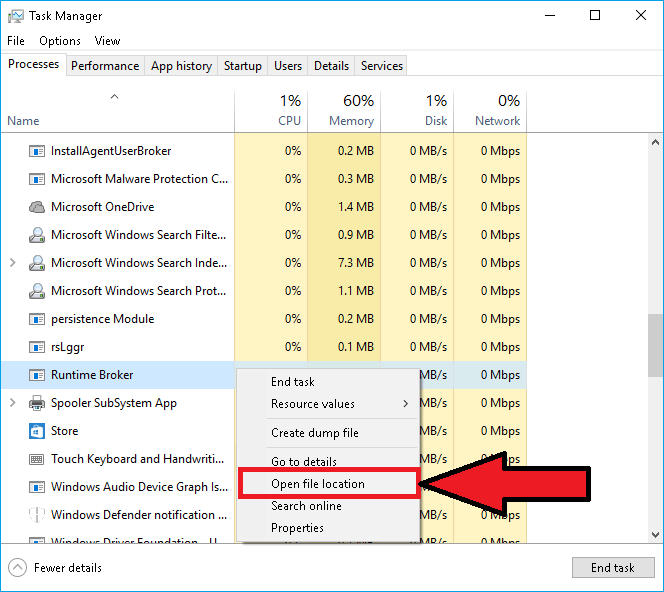
Task: Switch to the Performance tab
Action: tap(105, 66)
